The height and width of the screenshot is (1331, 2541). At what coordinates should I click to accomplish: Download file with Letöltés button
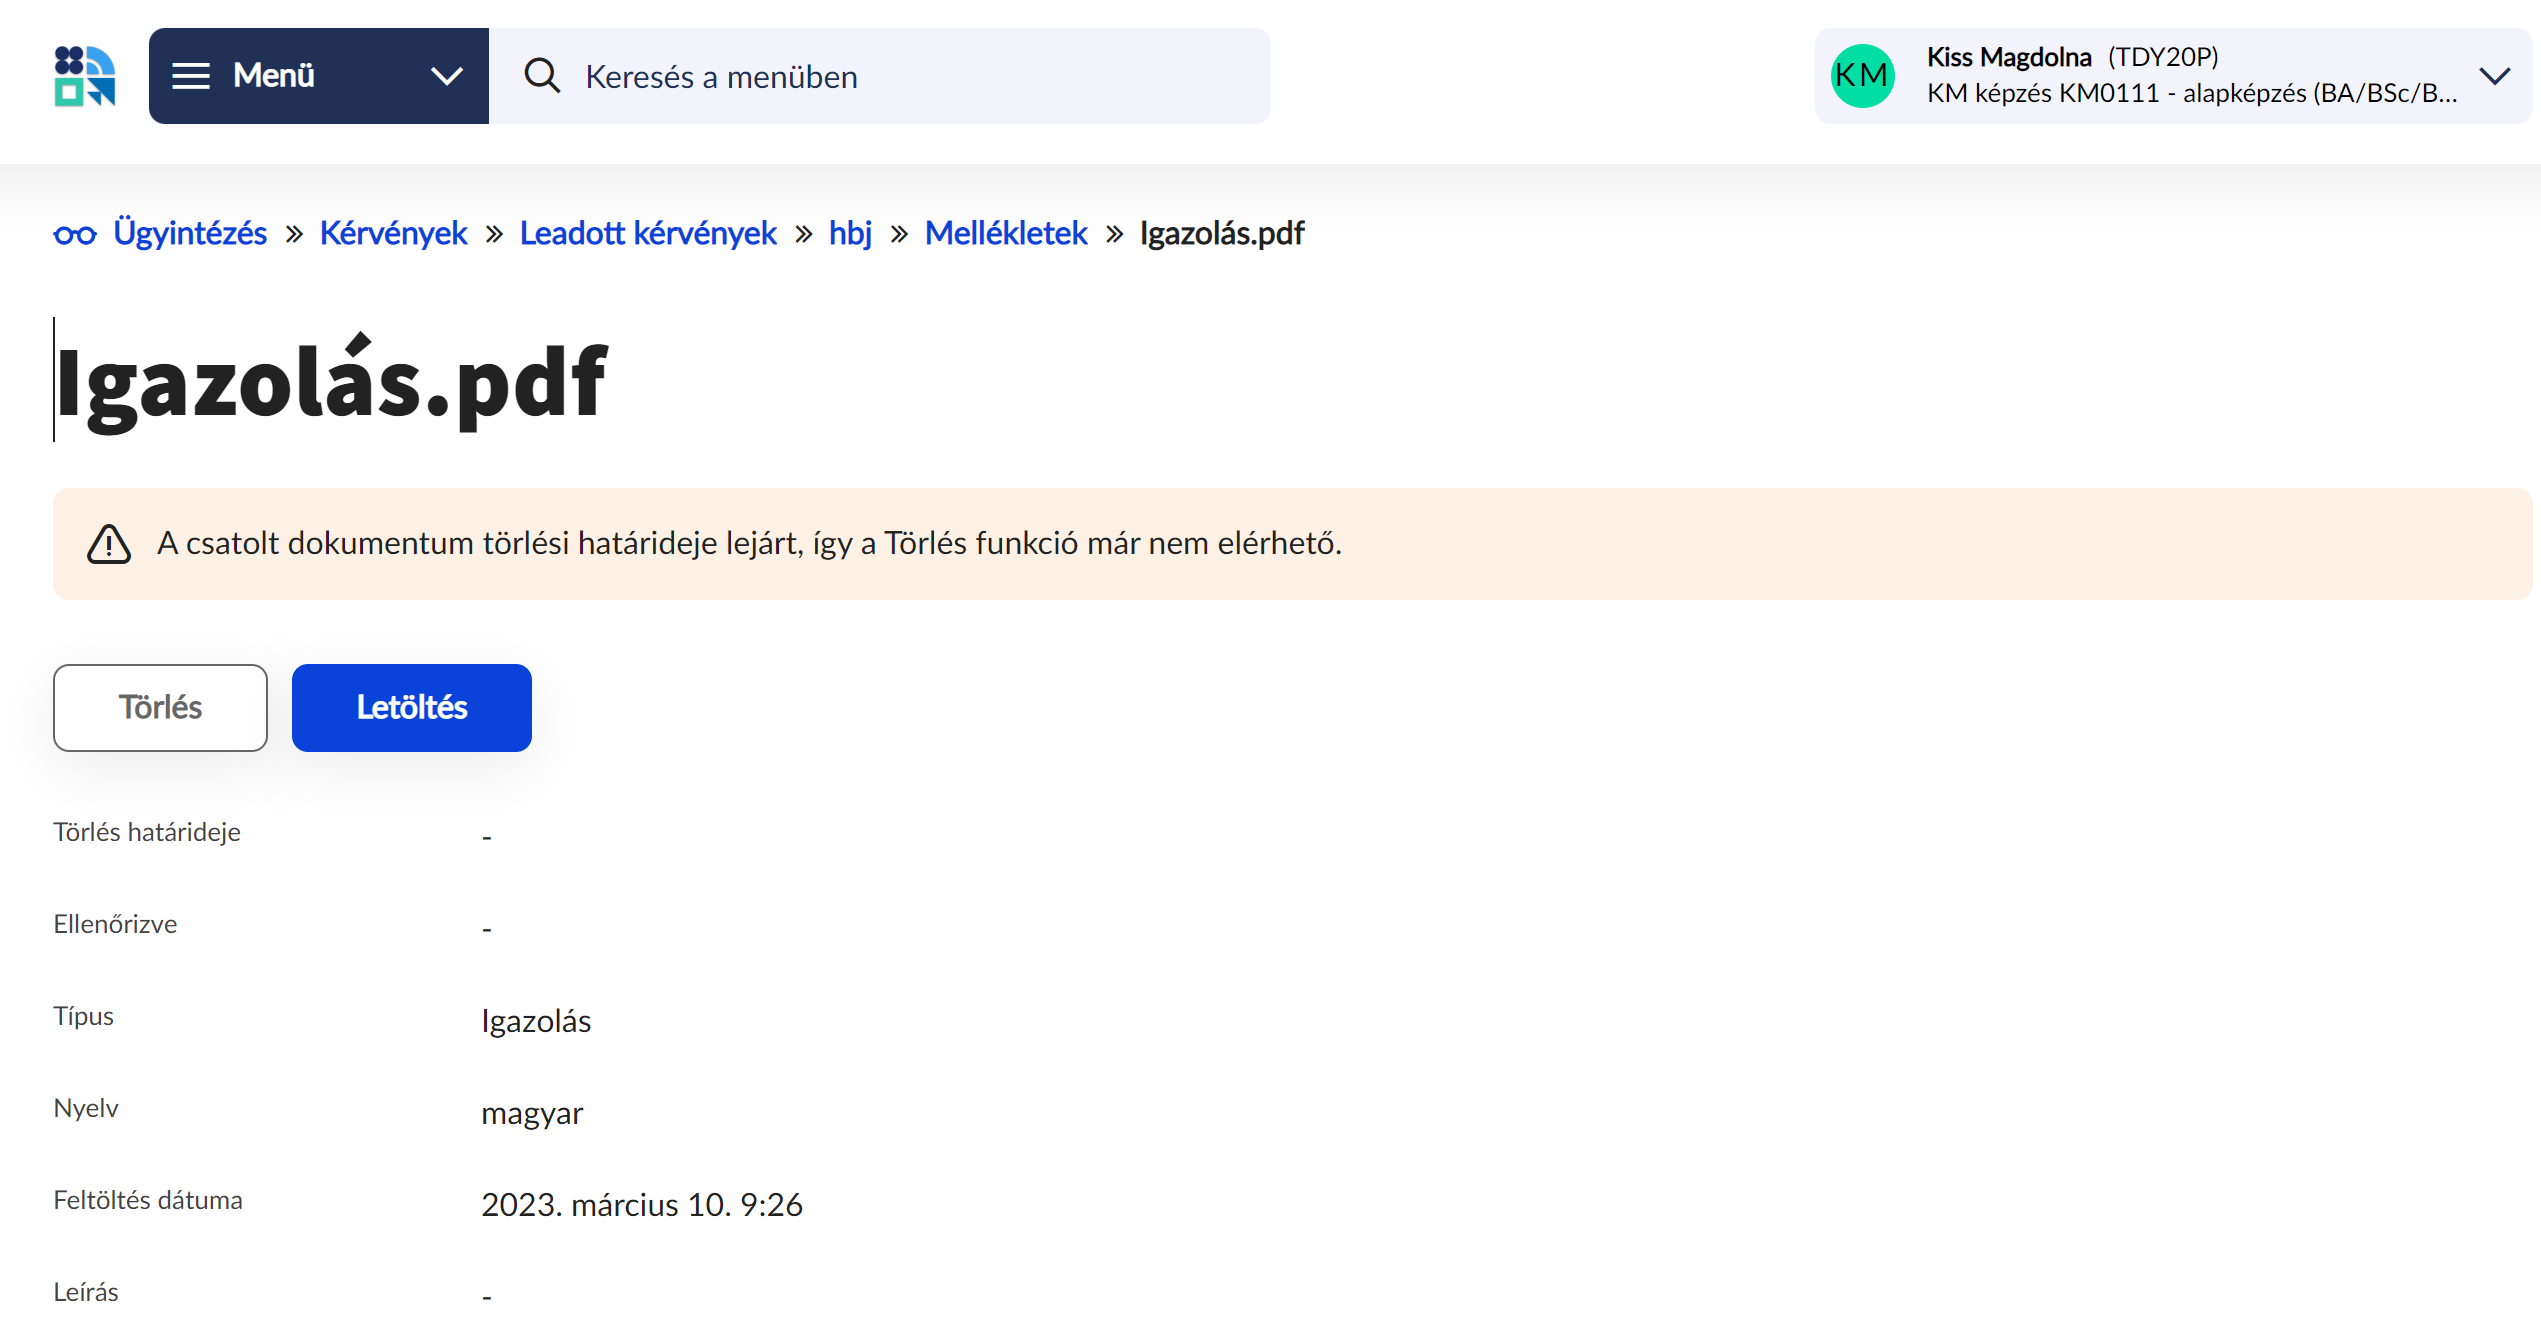pos(411,708)
